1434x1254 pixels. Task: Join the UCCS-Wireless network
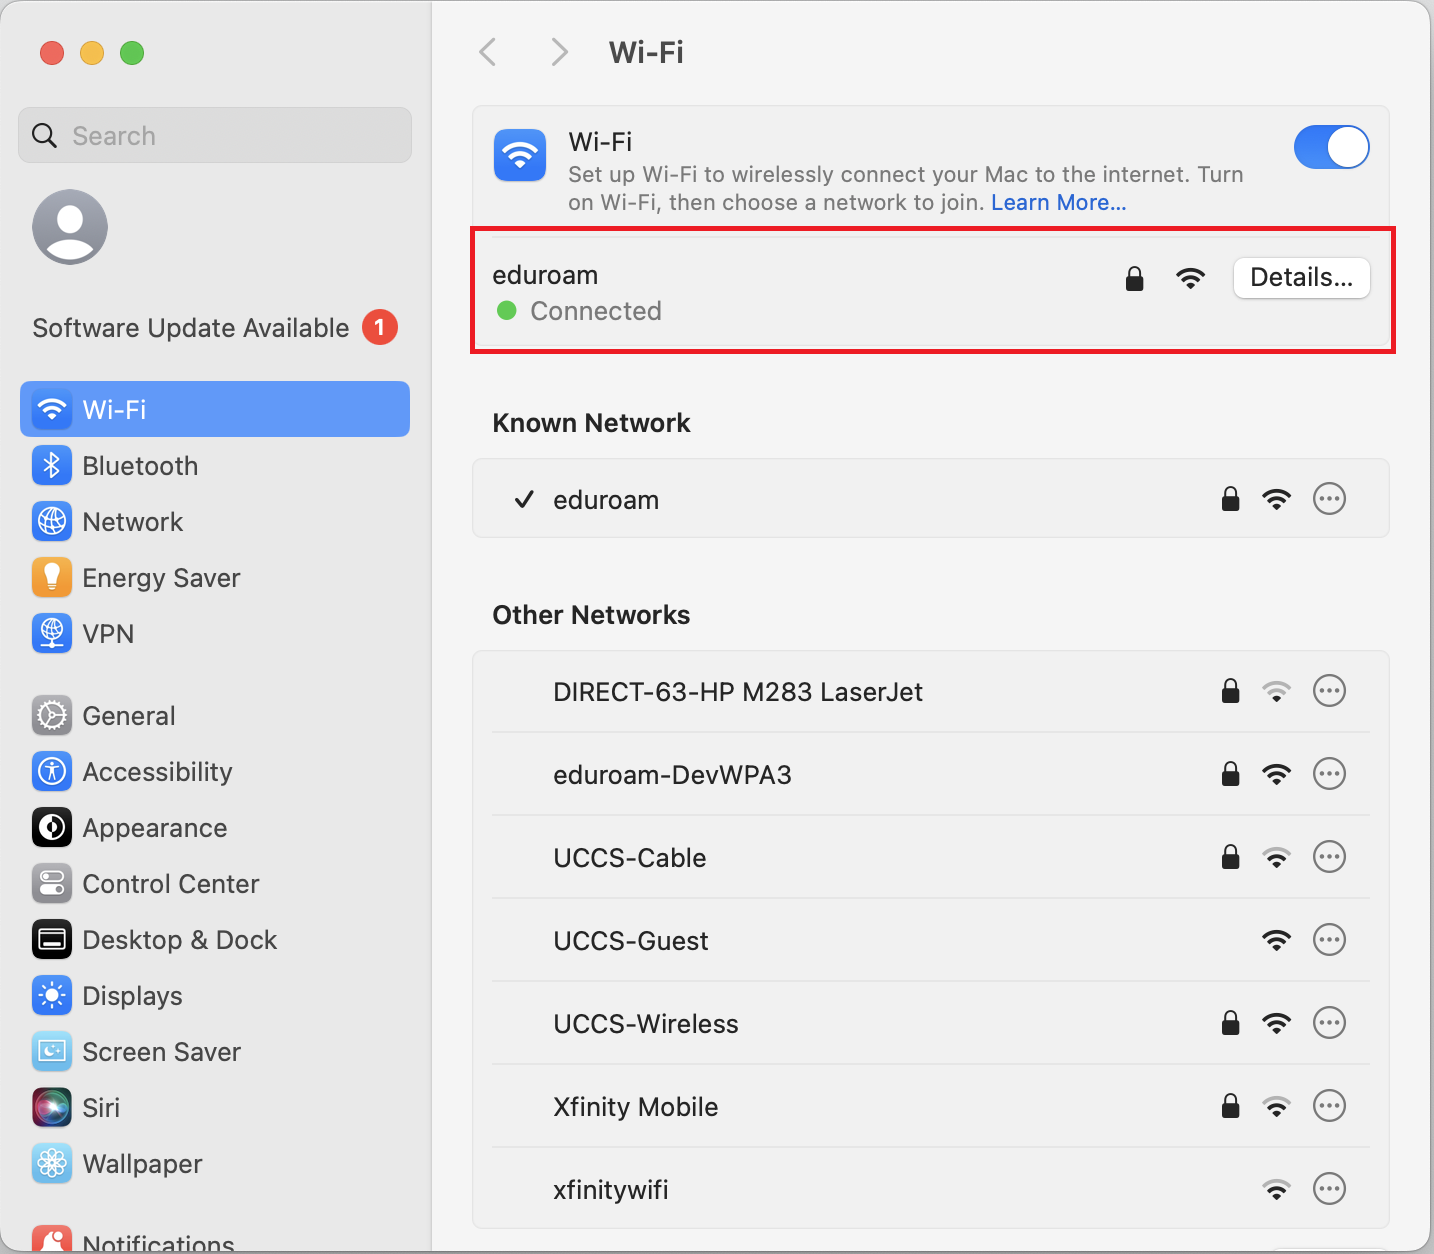(x=930, y=1023)
